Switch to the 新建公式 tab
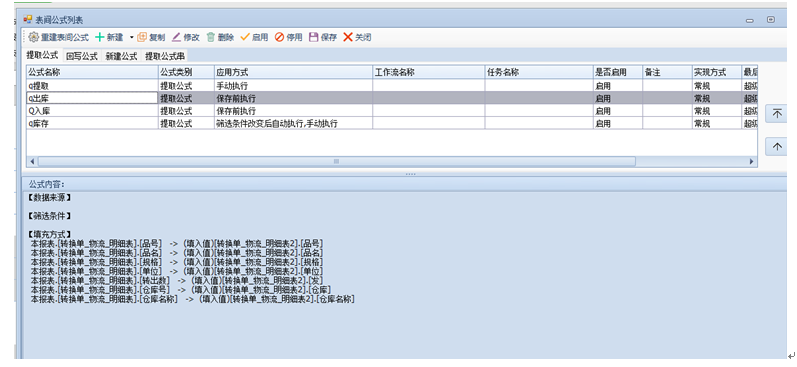The height and width of the screenshot is (367, 797). pos(121,56)
